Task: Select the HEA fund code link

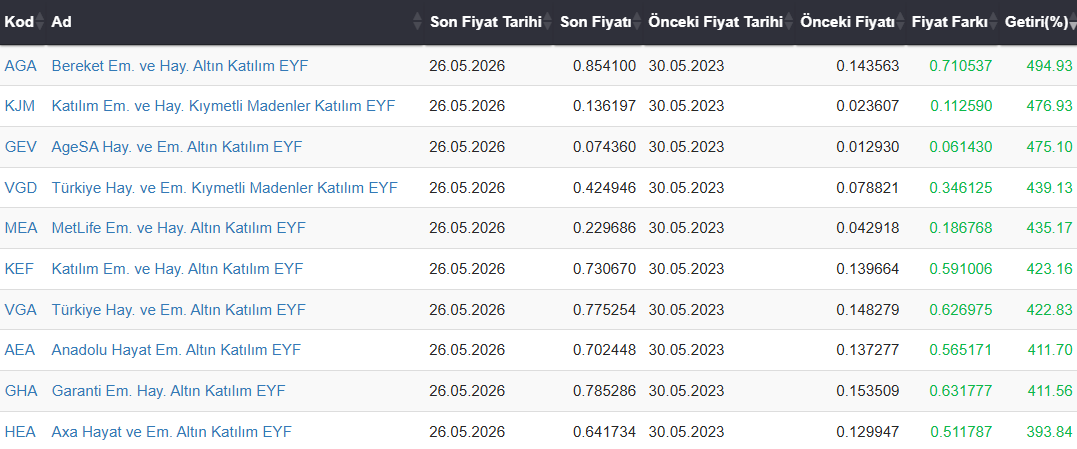Action: pyautogui.click(x=21, y=432)
